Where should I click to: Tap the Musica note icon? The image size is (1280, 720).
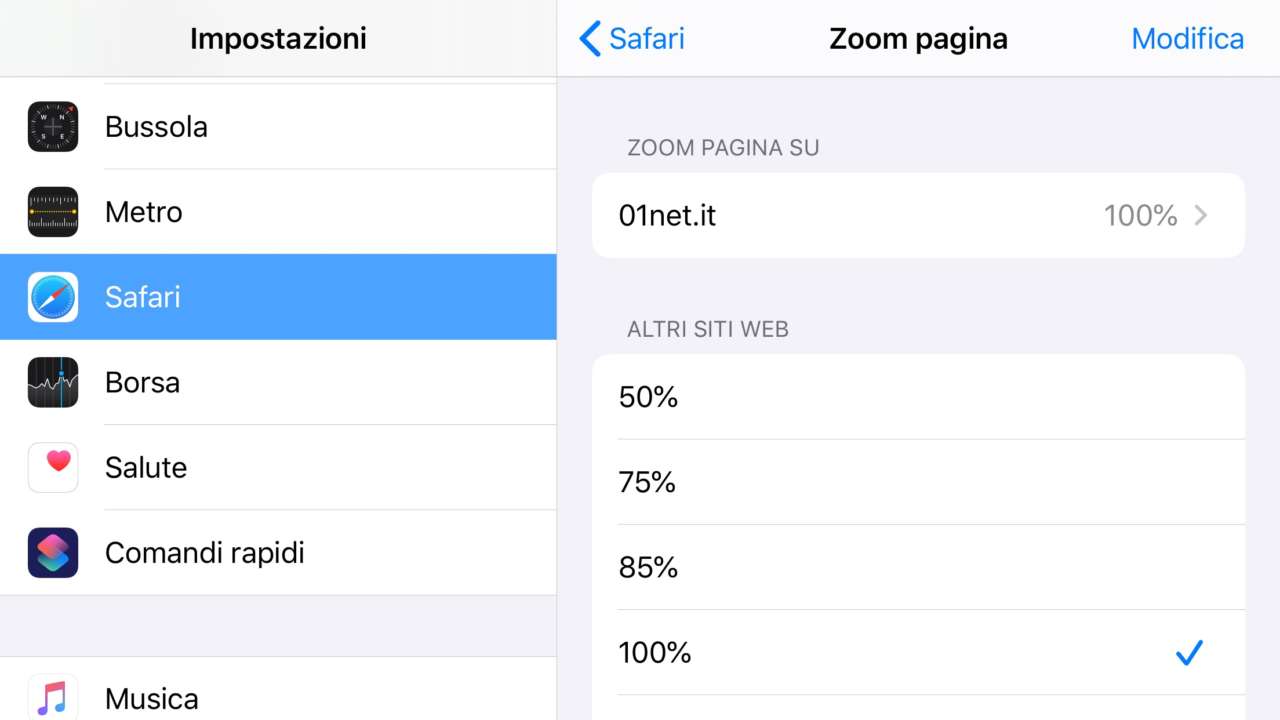tap(53, 697)
